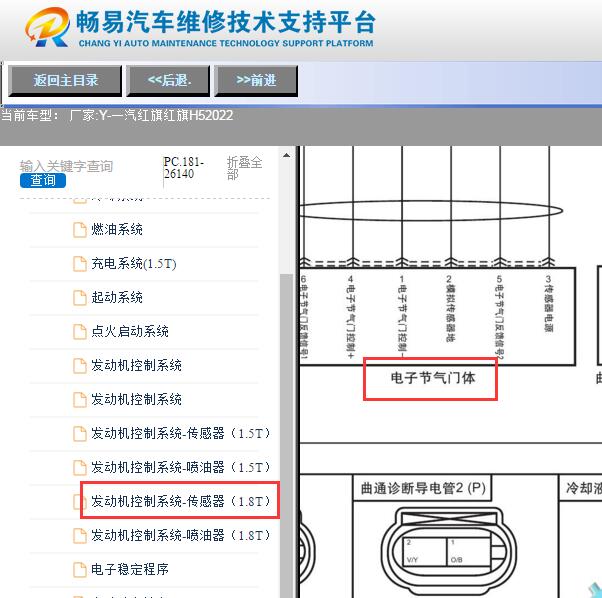This screenshot has height=598, width=602.
Task: Click the tree panel vertical scrollbar thumb
Action: pyautogui.click(x=286, y=434)
